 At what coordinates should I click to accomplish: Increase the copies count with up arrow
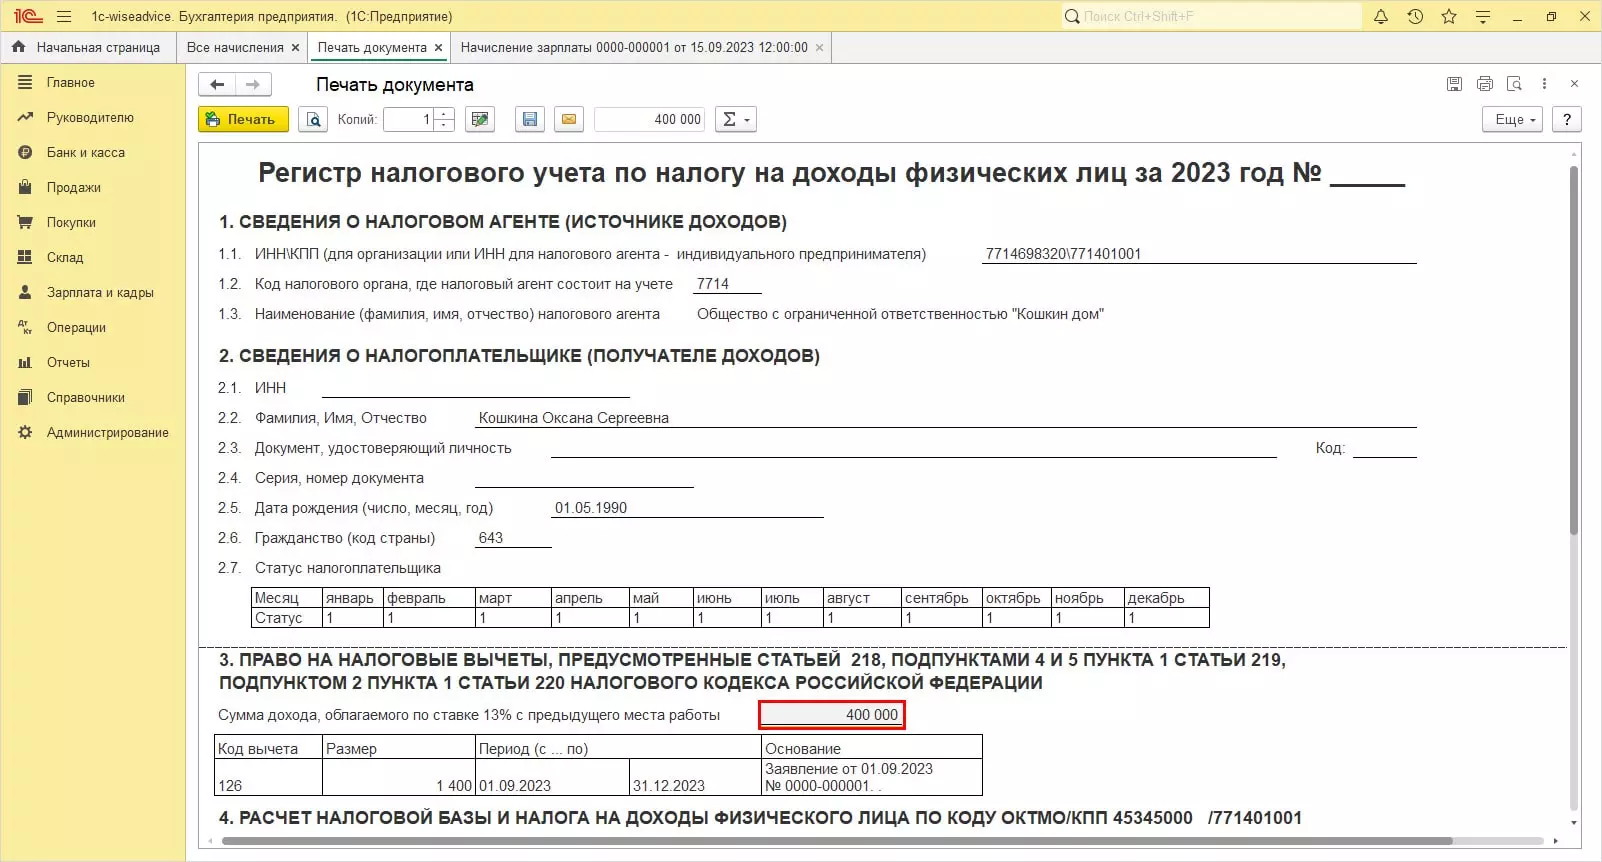pyautogui.click(x=445, y=114)
